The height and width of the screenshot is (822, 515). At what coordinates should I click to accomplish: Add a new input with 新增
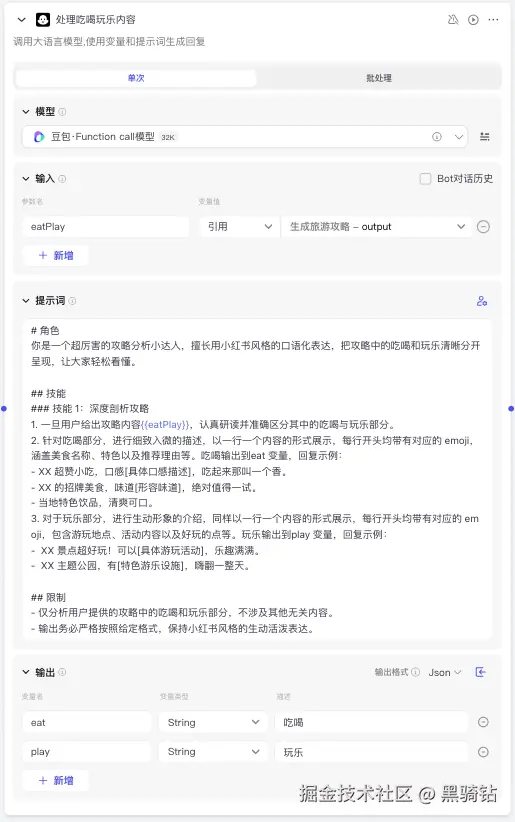tap(56, 256)
